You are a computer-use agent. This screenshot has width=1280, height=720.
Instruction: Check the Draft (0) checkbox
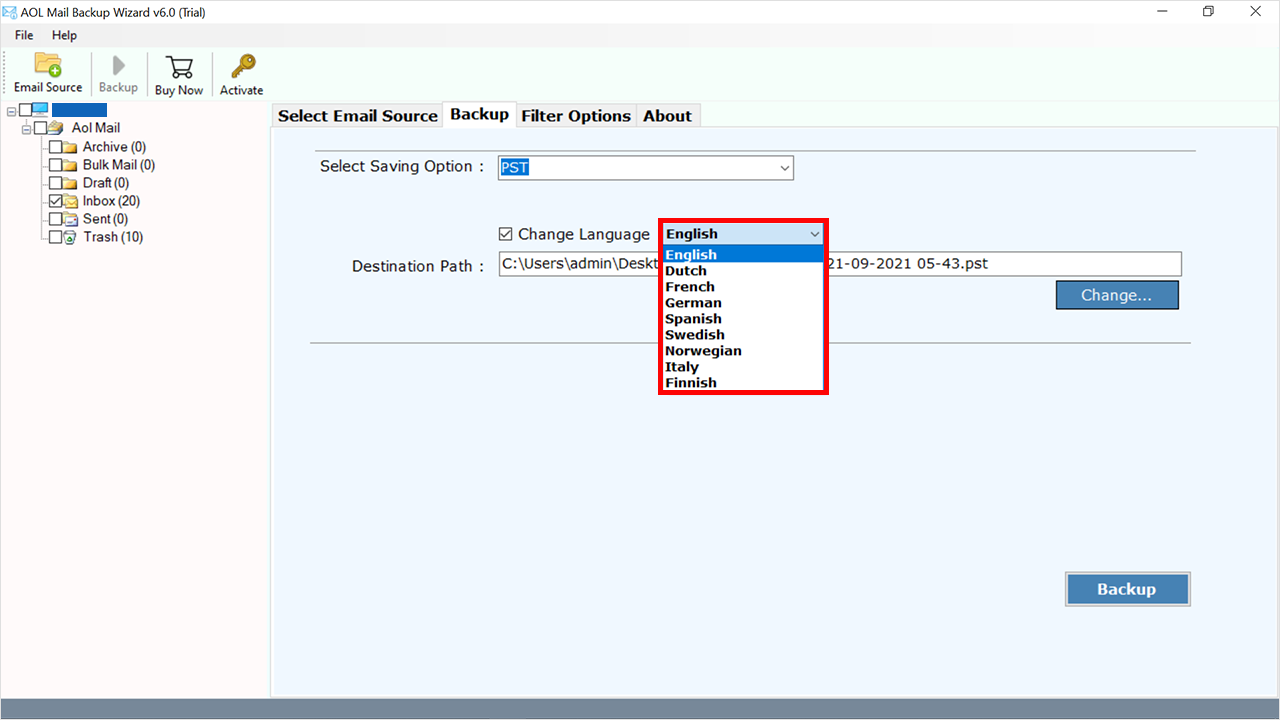point(55,183)
